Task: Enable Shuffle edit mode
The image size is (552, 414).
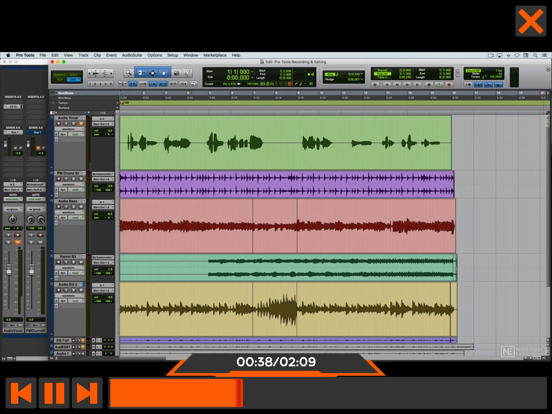Action: pyautogui.click(x=59, y=75)
